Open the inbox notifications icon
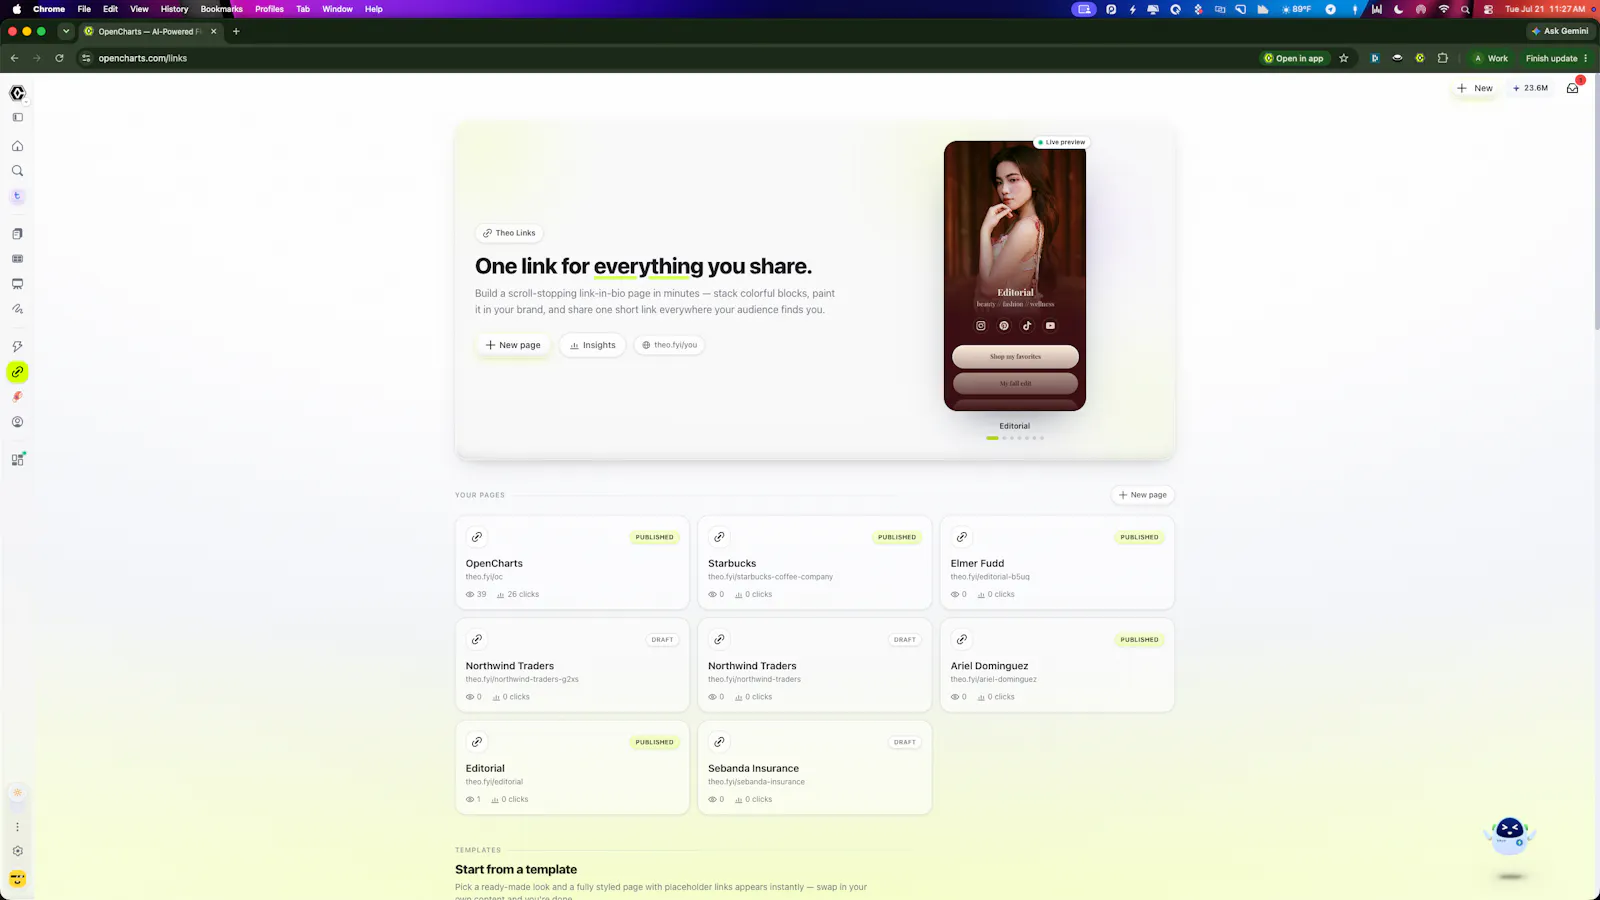The width and height of the screenshot is (1600, 900). pyautogui.click(x=1573, y=88)
